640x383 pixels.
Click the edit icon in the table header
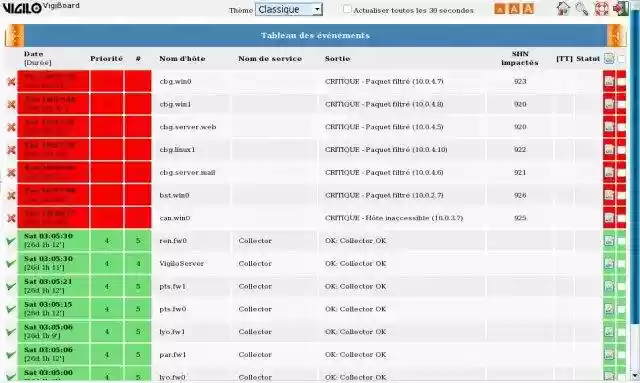(x=609, y=59)
